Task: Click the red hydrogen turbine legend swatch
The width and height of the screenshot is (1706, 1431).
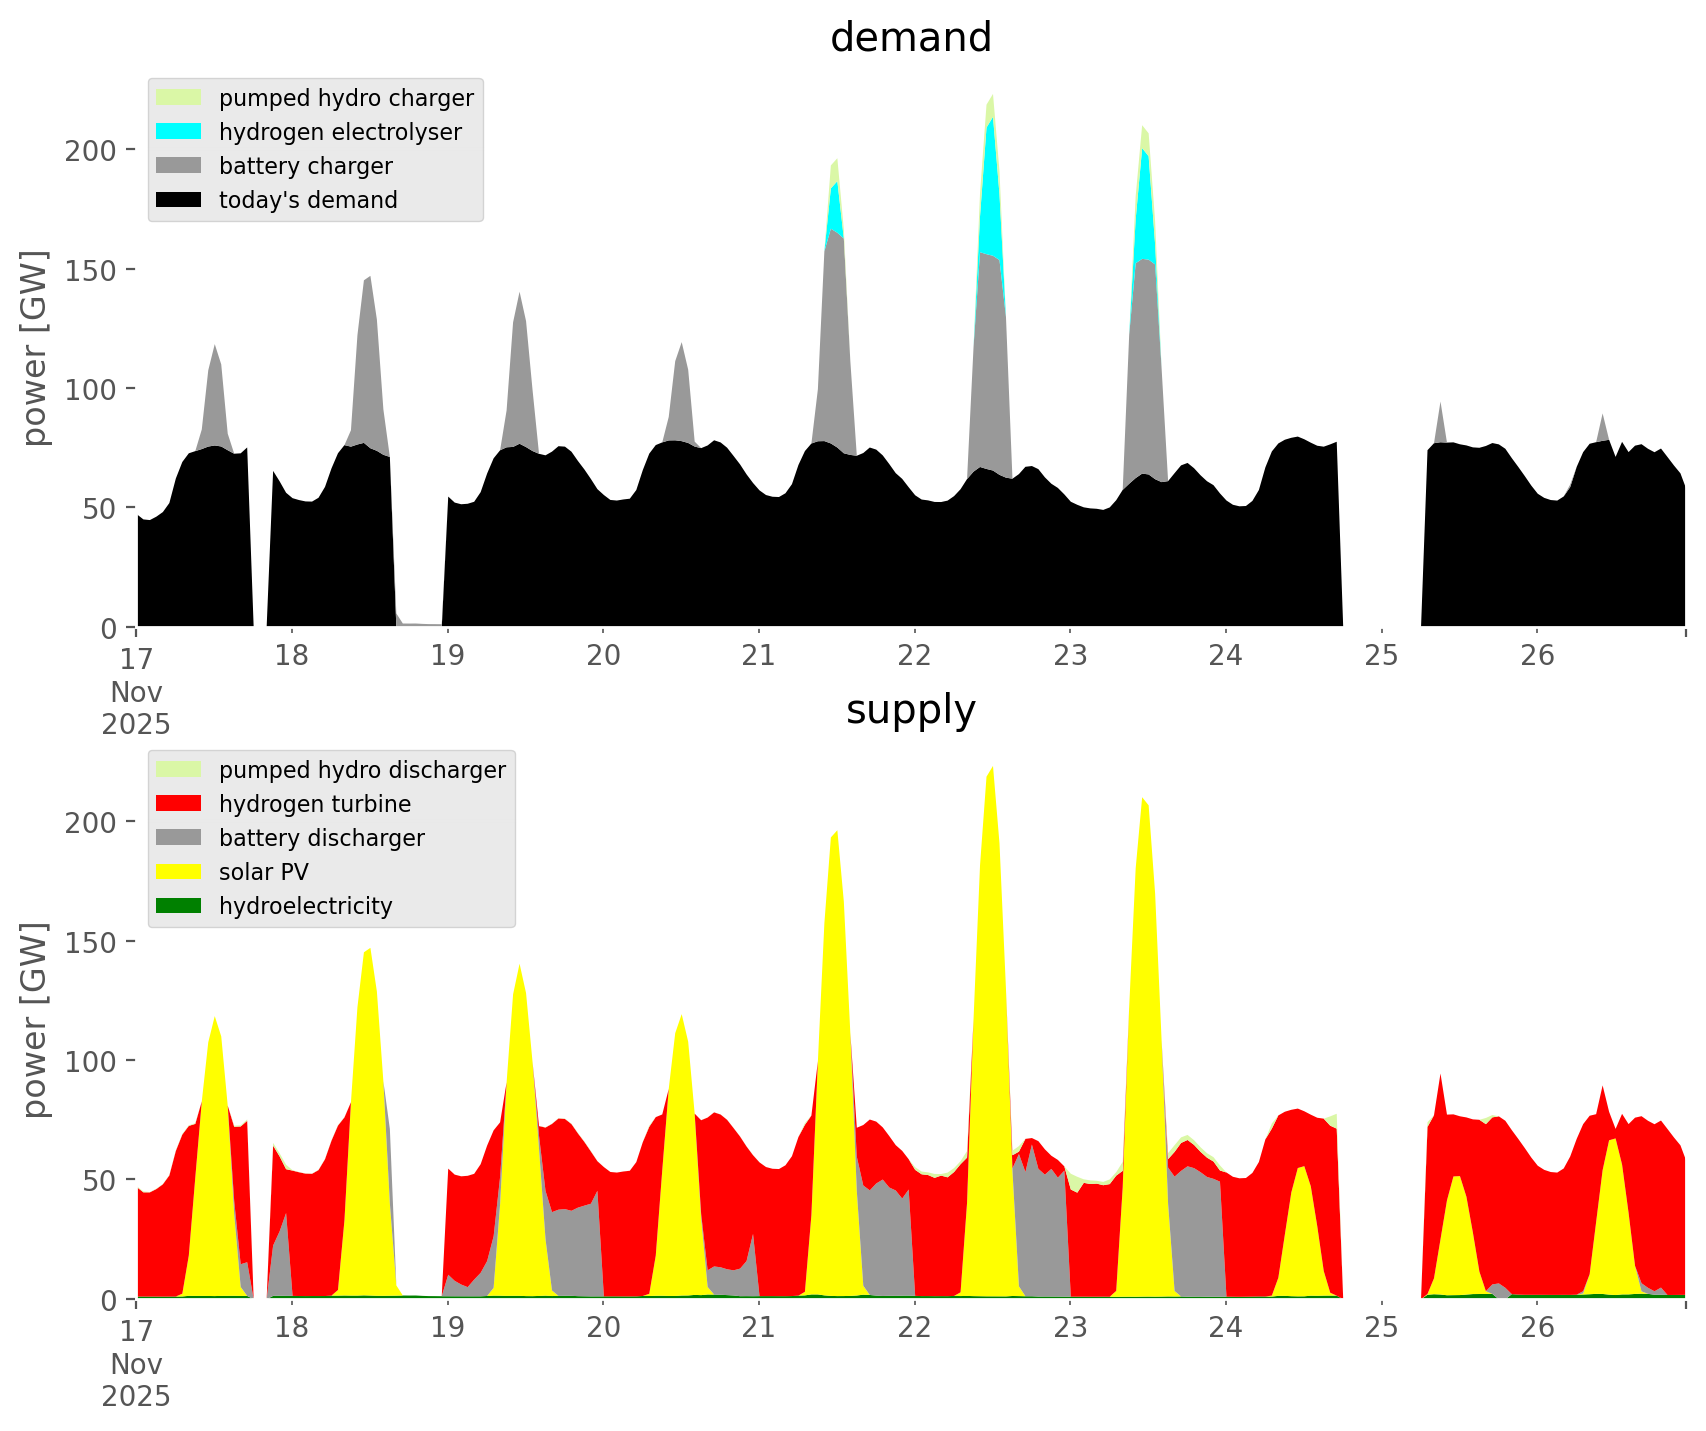Action: [x=179, y=804]
